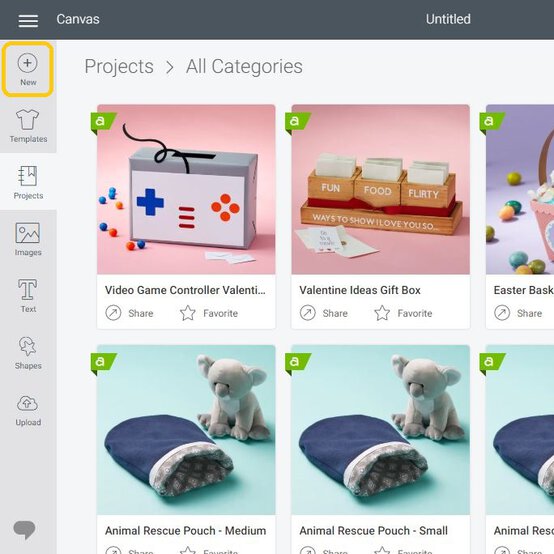This screenshot has width=554, height=554.
Task: Open the Images library
Action: [x=28, y=239]
